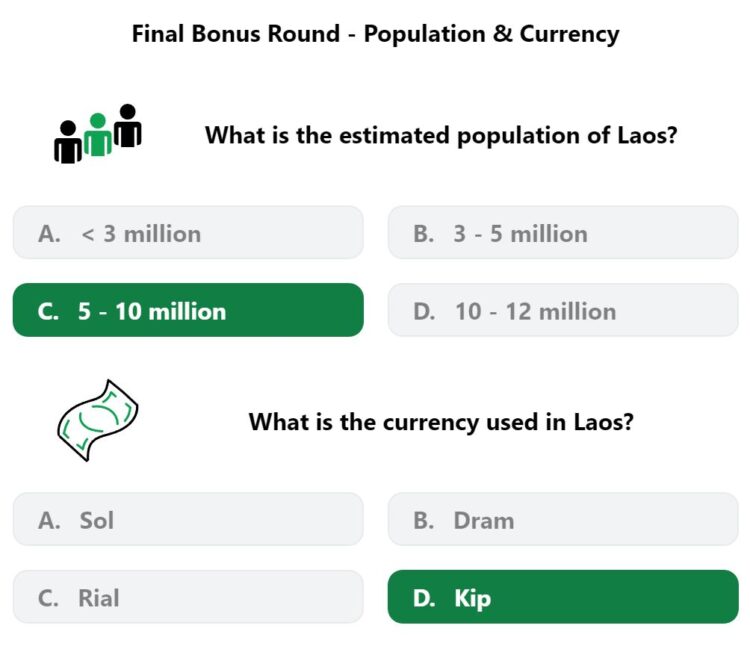Viewport: 750px width, 646px height.
Task: Select the highlighted 5 - 10 million answer
Action: (x=188, y=310)
